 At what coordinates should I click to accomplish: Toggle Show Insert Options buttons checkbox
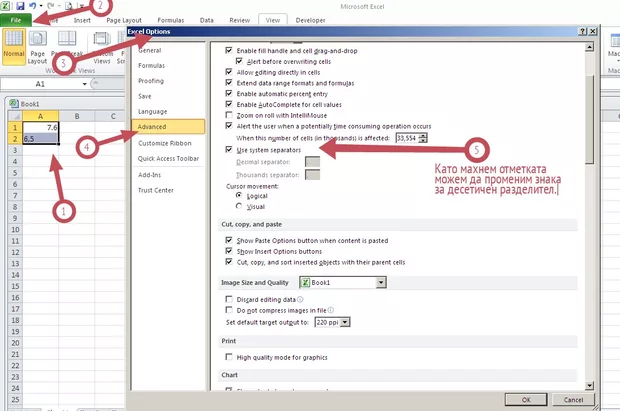(229, 251)
